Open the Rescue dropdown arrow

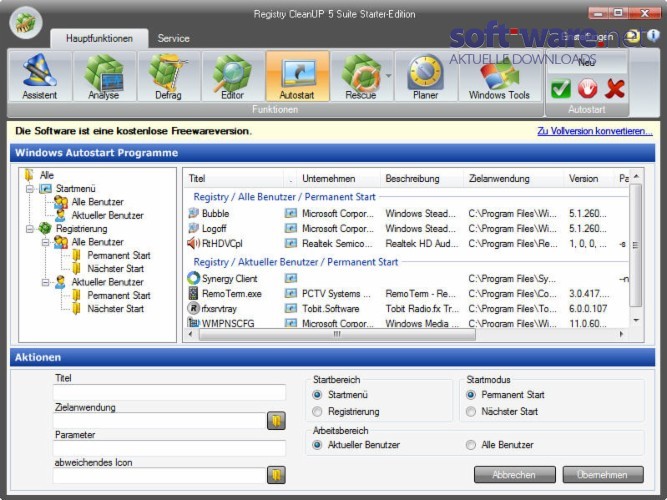[388, 76]
